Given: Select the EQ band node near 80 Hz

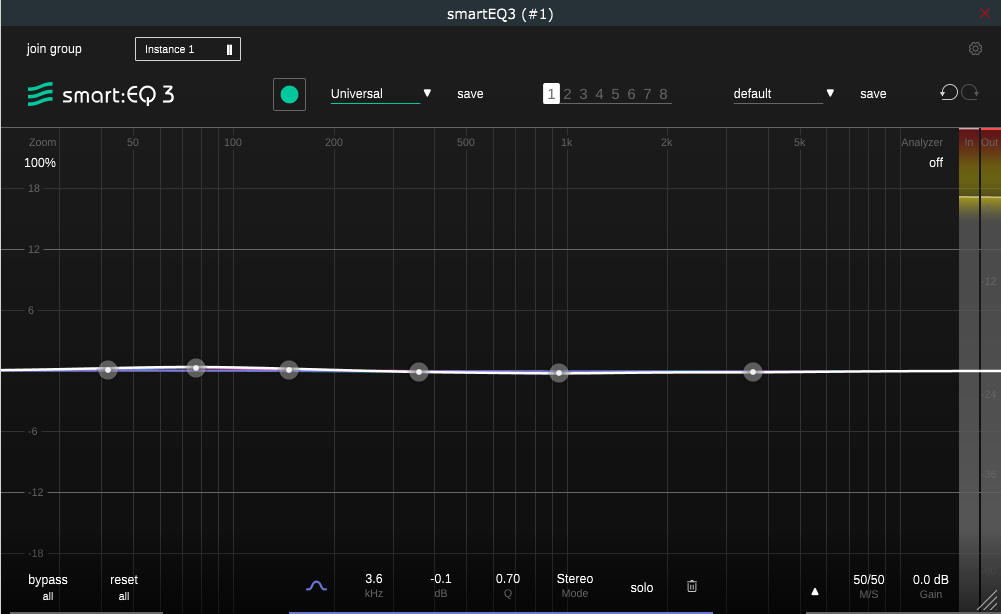Looking at the screenshot, I should coord(196,368).
